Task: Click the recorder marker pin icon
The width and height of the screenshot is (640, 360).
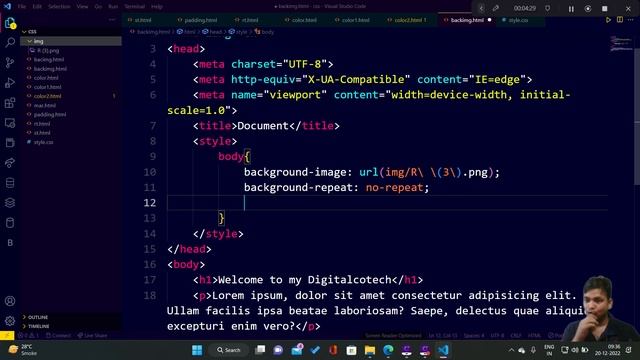Action: pyautogui.click(x=548, y=8)
